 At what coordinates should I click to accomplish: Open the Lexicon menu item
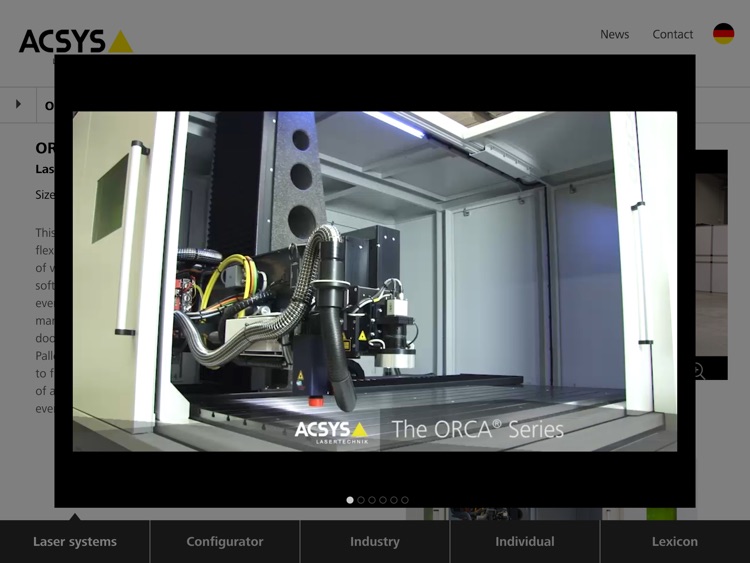675,541
